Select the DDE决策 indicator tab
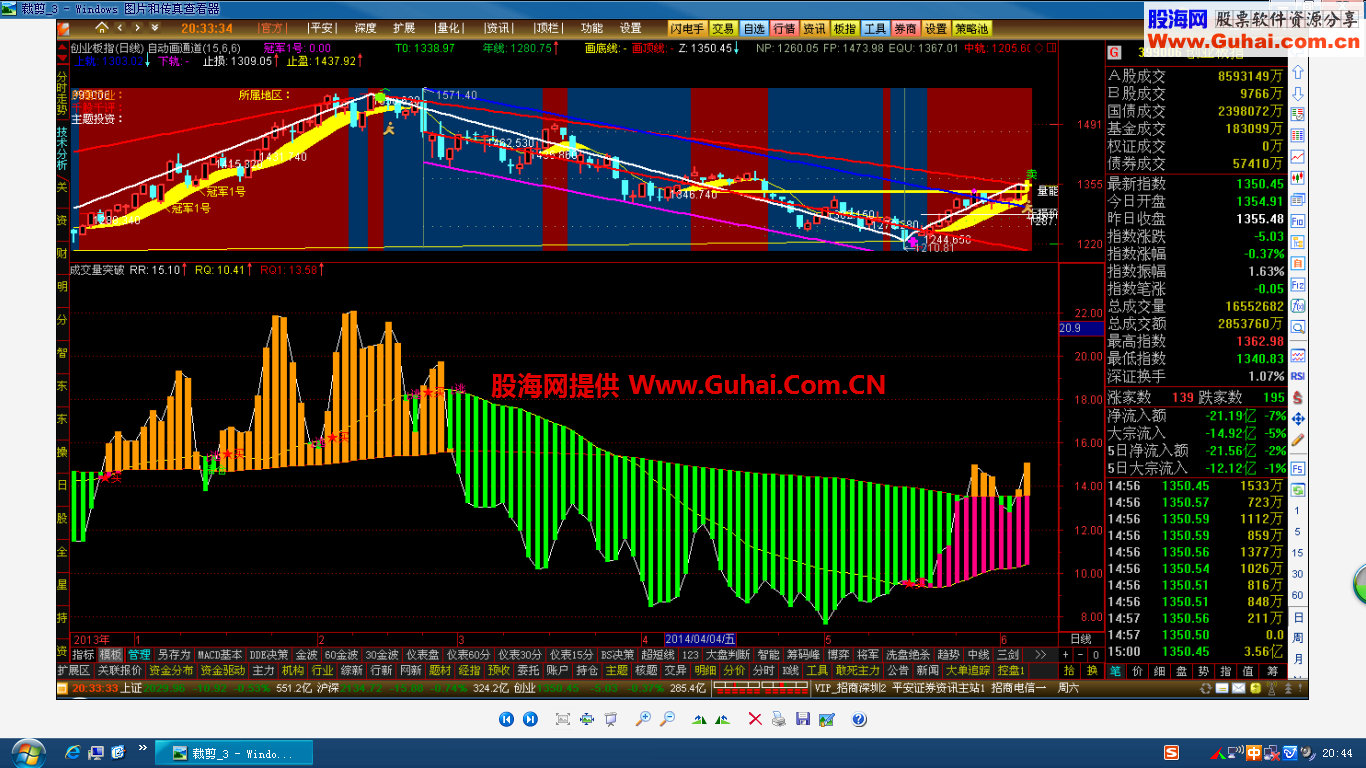Screen dimensions: 1366x768 pos(268,654)
